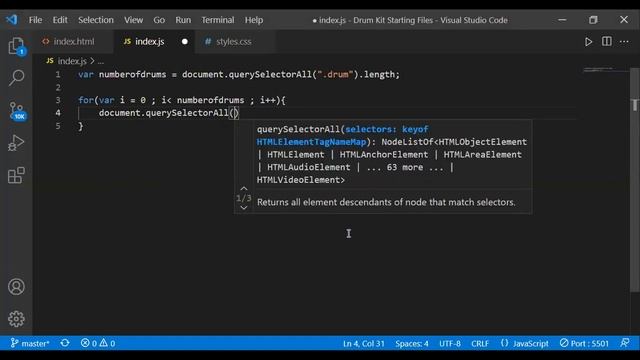Click the numberofdrums variable on line 1
Viewport: 640px width, 360px height.
click(132, 74)
